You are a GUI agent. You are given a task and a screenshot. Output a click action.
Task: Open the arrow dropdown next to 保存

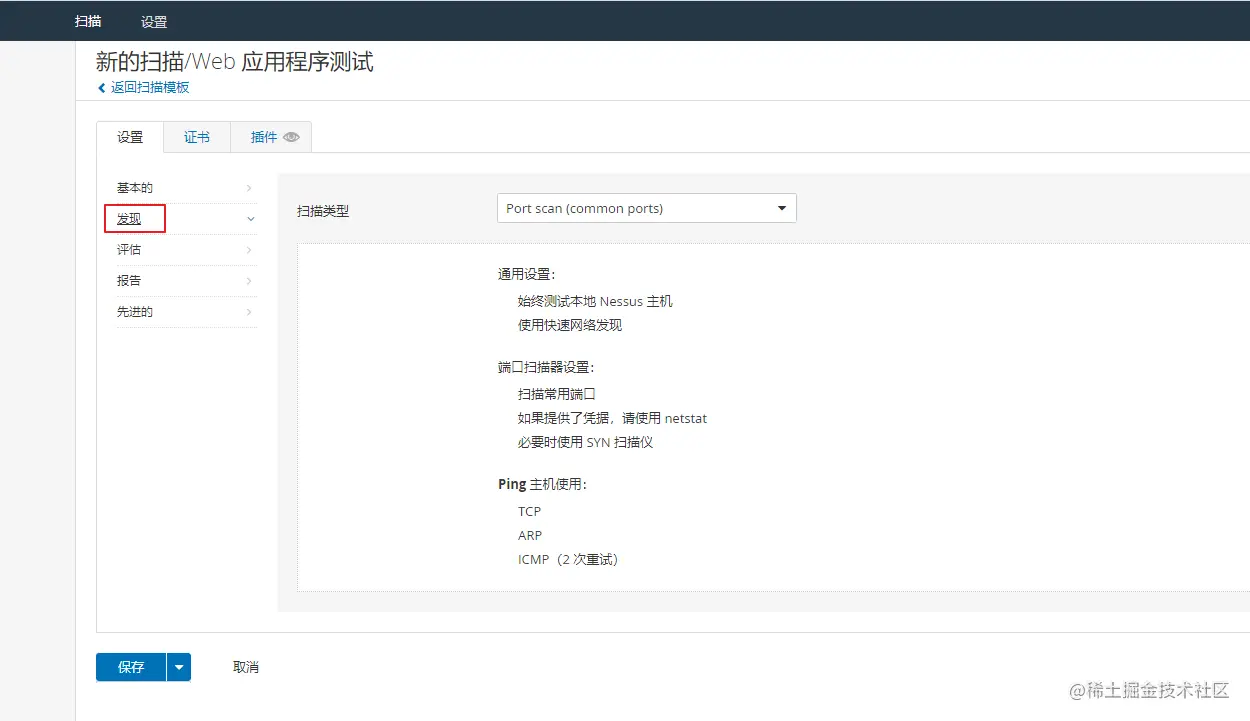pyautogui.click(x=179, y=667)
